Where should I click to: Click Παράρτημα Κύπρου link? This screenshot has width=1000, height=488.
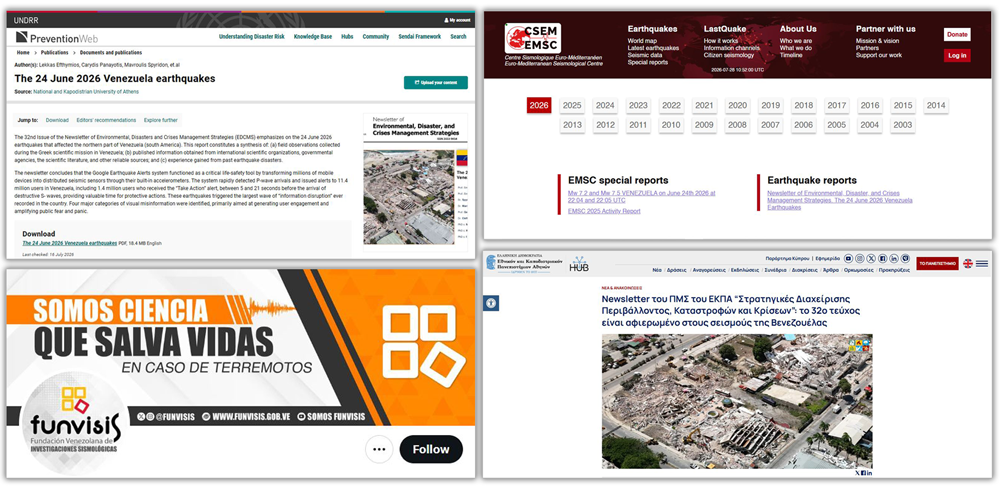pos(788,258)
